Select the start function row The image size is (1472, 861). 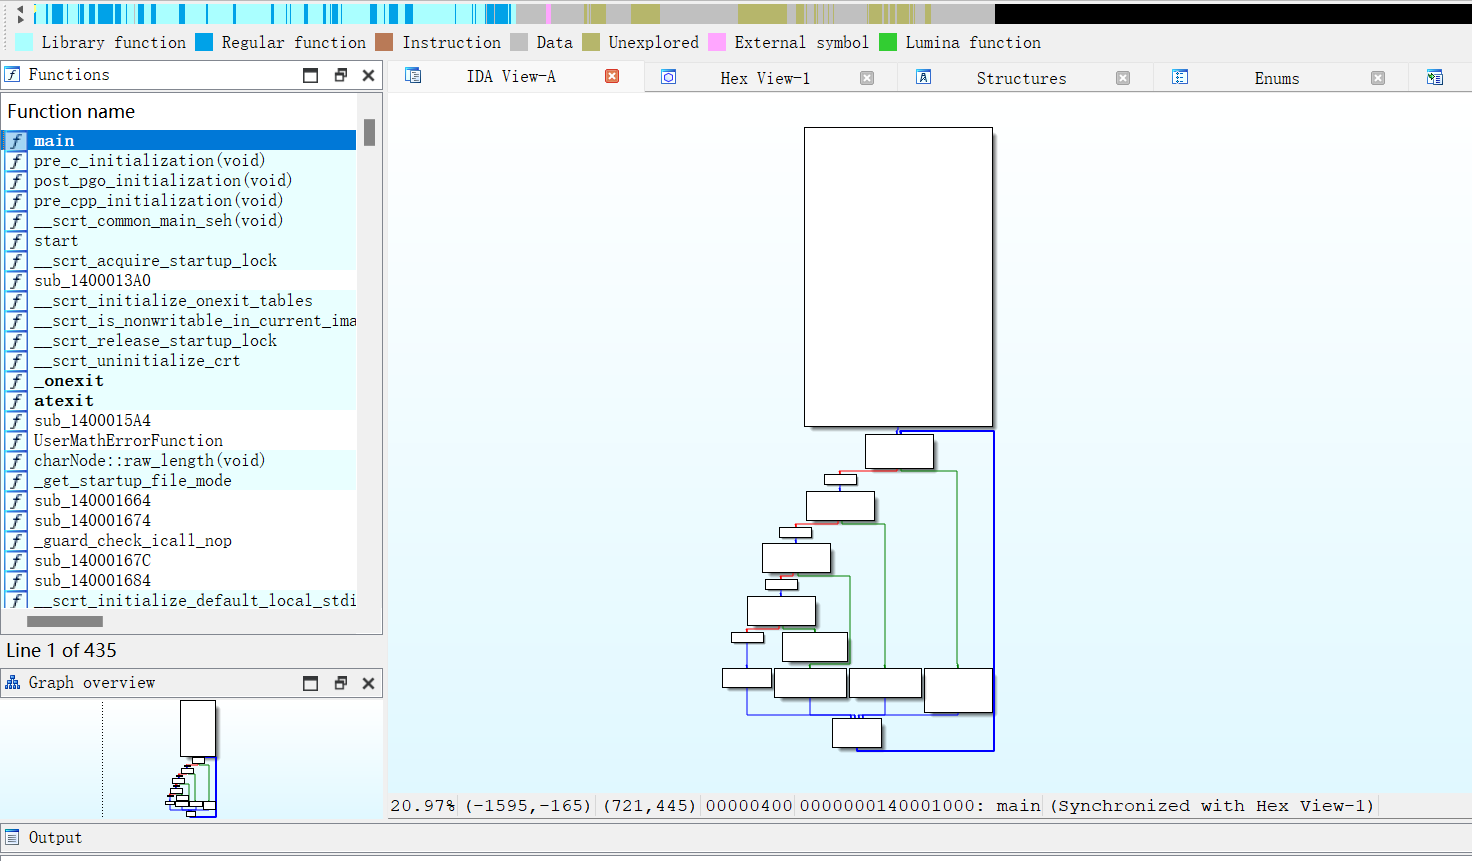(180, 240)
